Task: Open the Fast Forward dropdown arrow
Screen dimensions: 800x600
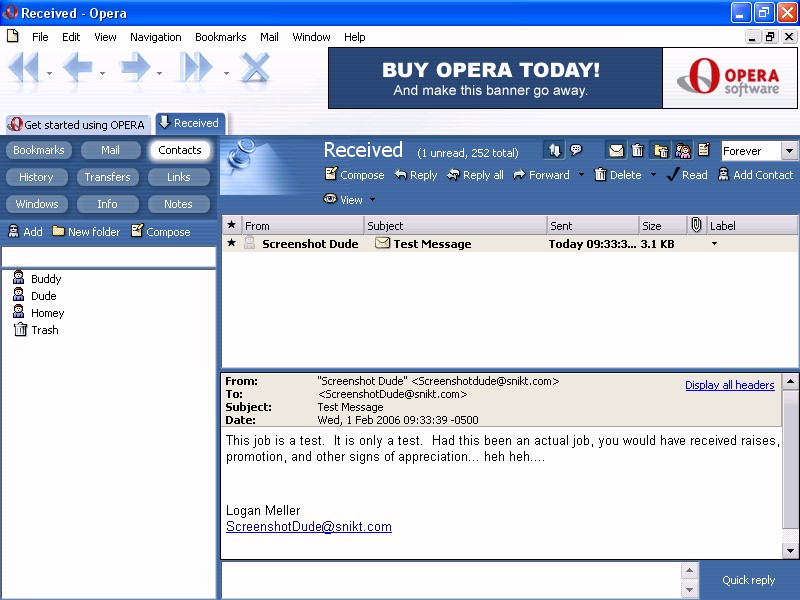Action: 226,73
